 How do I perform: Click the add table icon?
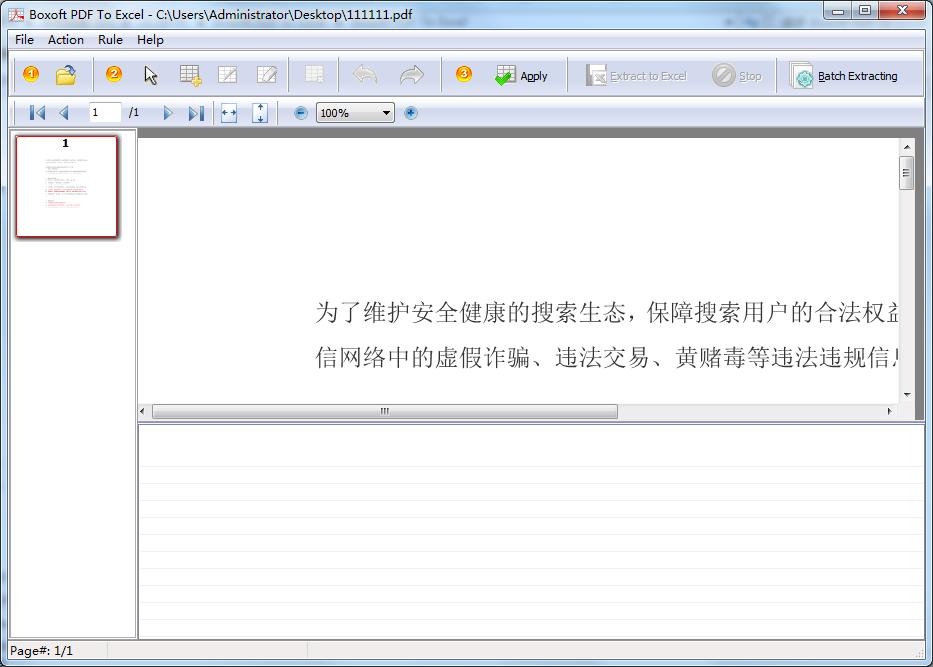click(190, 75)
